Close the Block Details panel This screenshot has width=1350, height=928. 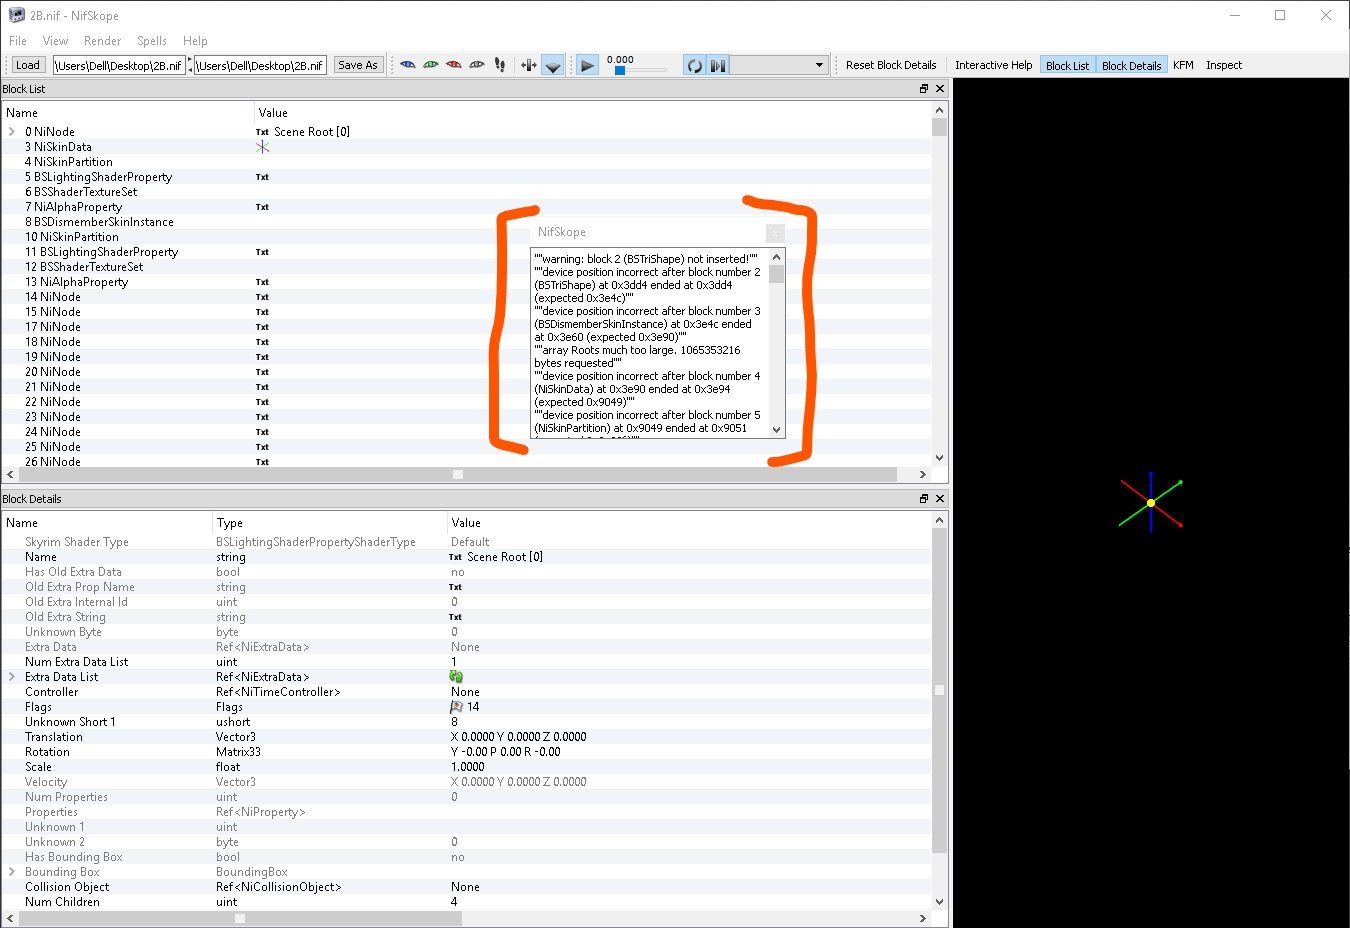(x=940, y=498)
